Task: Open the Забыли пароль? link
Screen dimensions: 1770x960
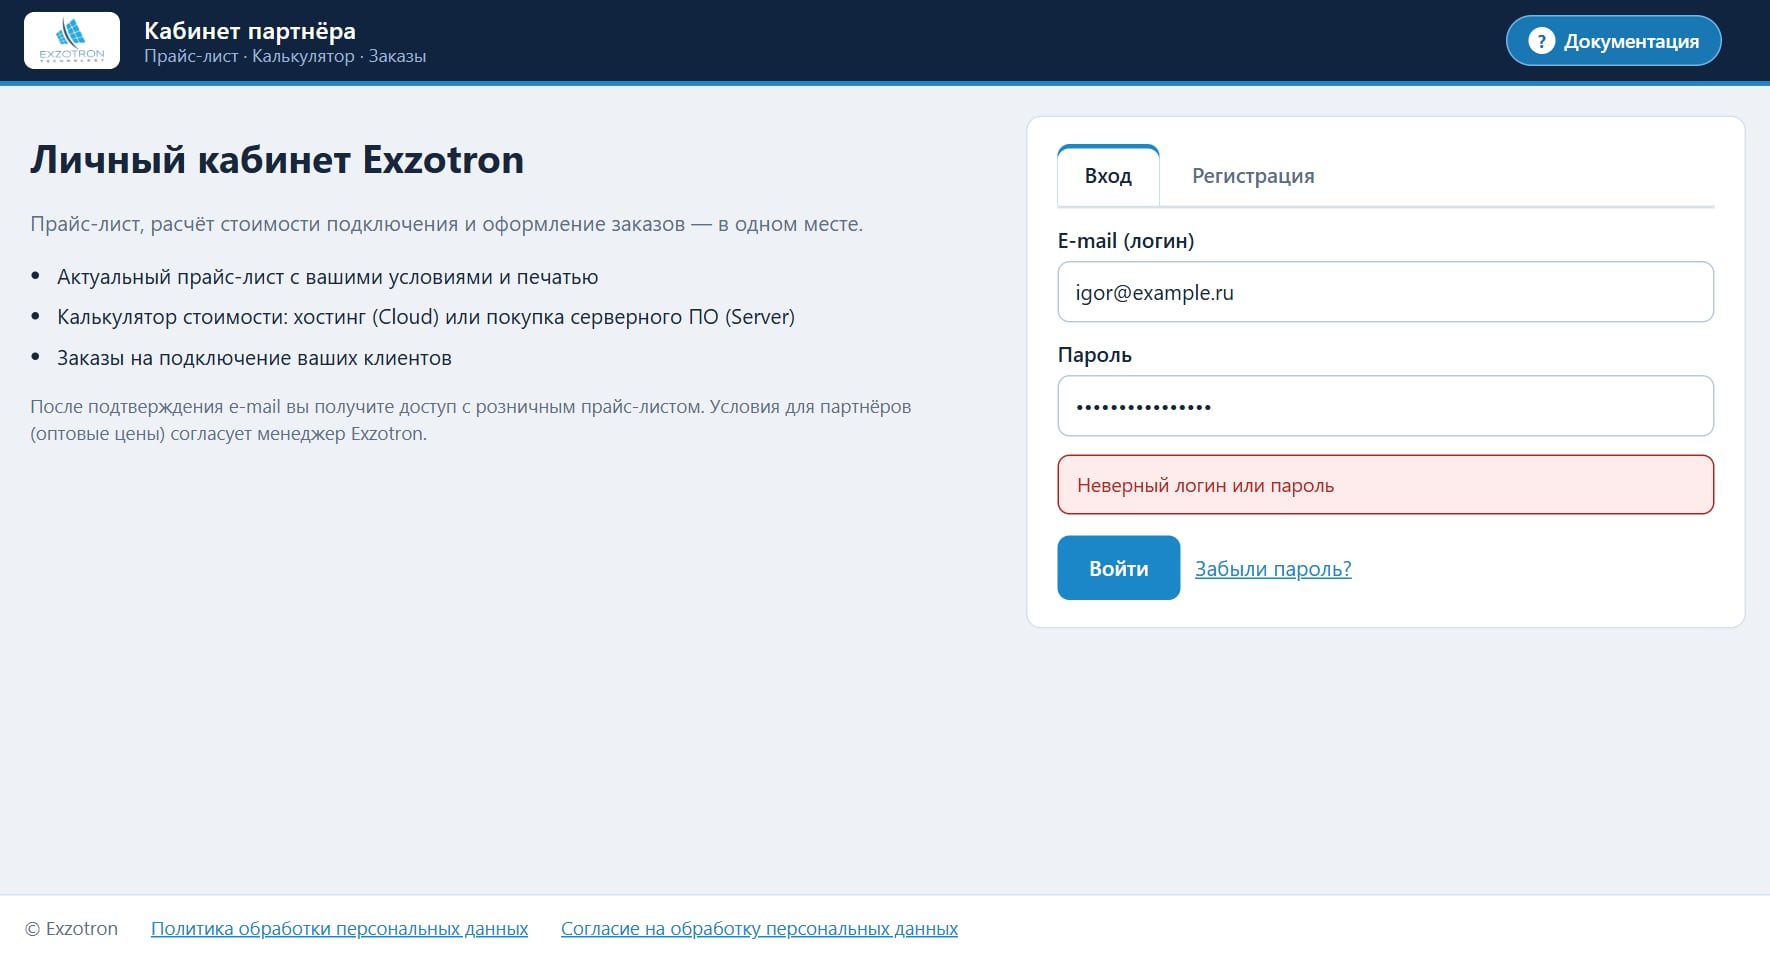Action: 1273,569
